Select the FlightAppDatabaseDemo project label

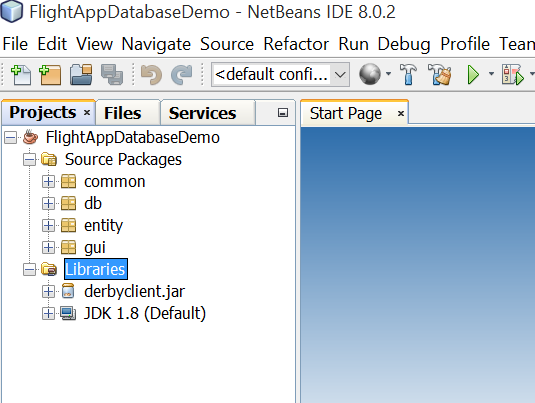[x=133, y=137]
